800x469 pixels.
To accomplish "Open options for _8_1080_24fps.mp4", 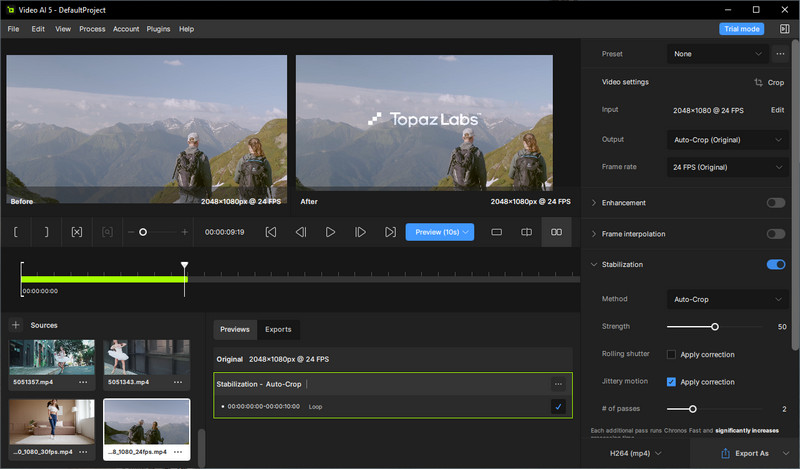I will (x=178, y=452).
